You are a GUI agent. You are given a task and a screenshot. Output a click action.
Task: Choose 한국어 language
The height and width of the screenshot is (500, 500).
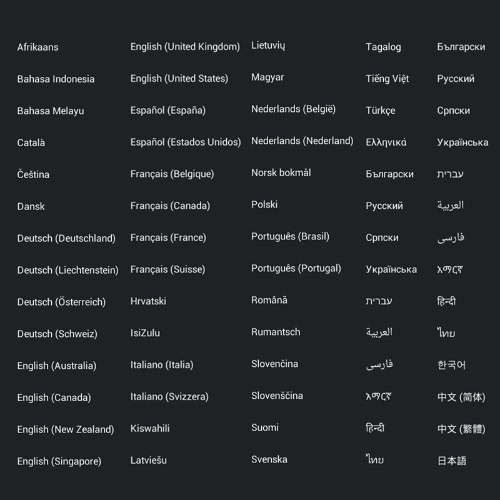(451, 365)
